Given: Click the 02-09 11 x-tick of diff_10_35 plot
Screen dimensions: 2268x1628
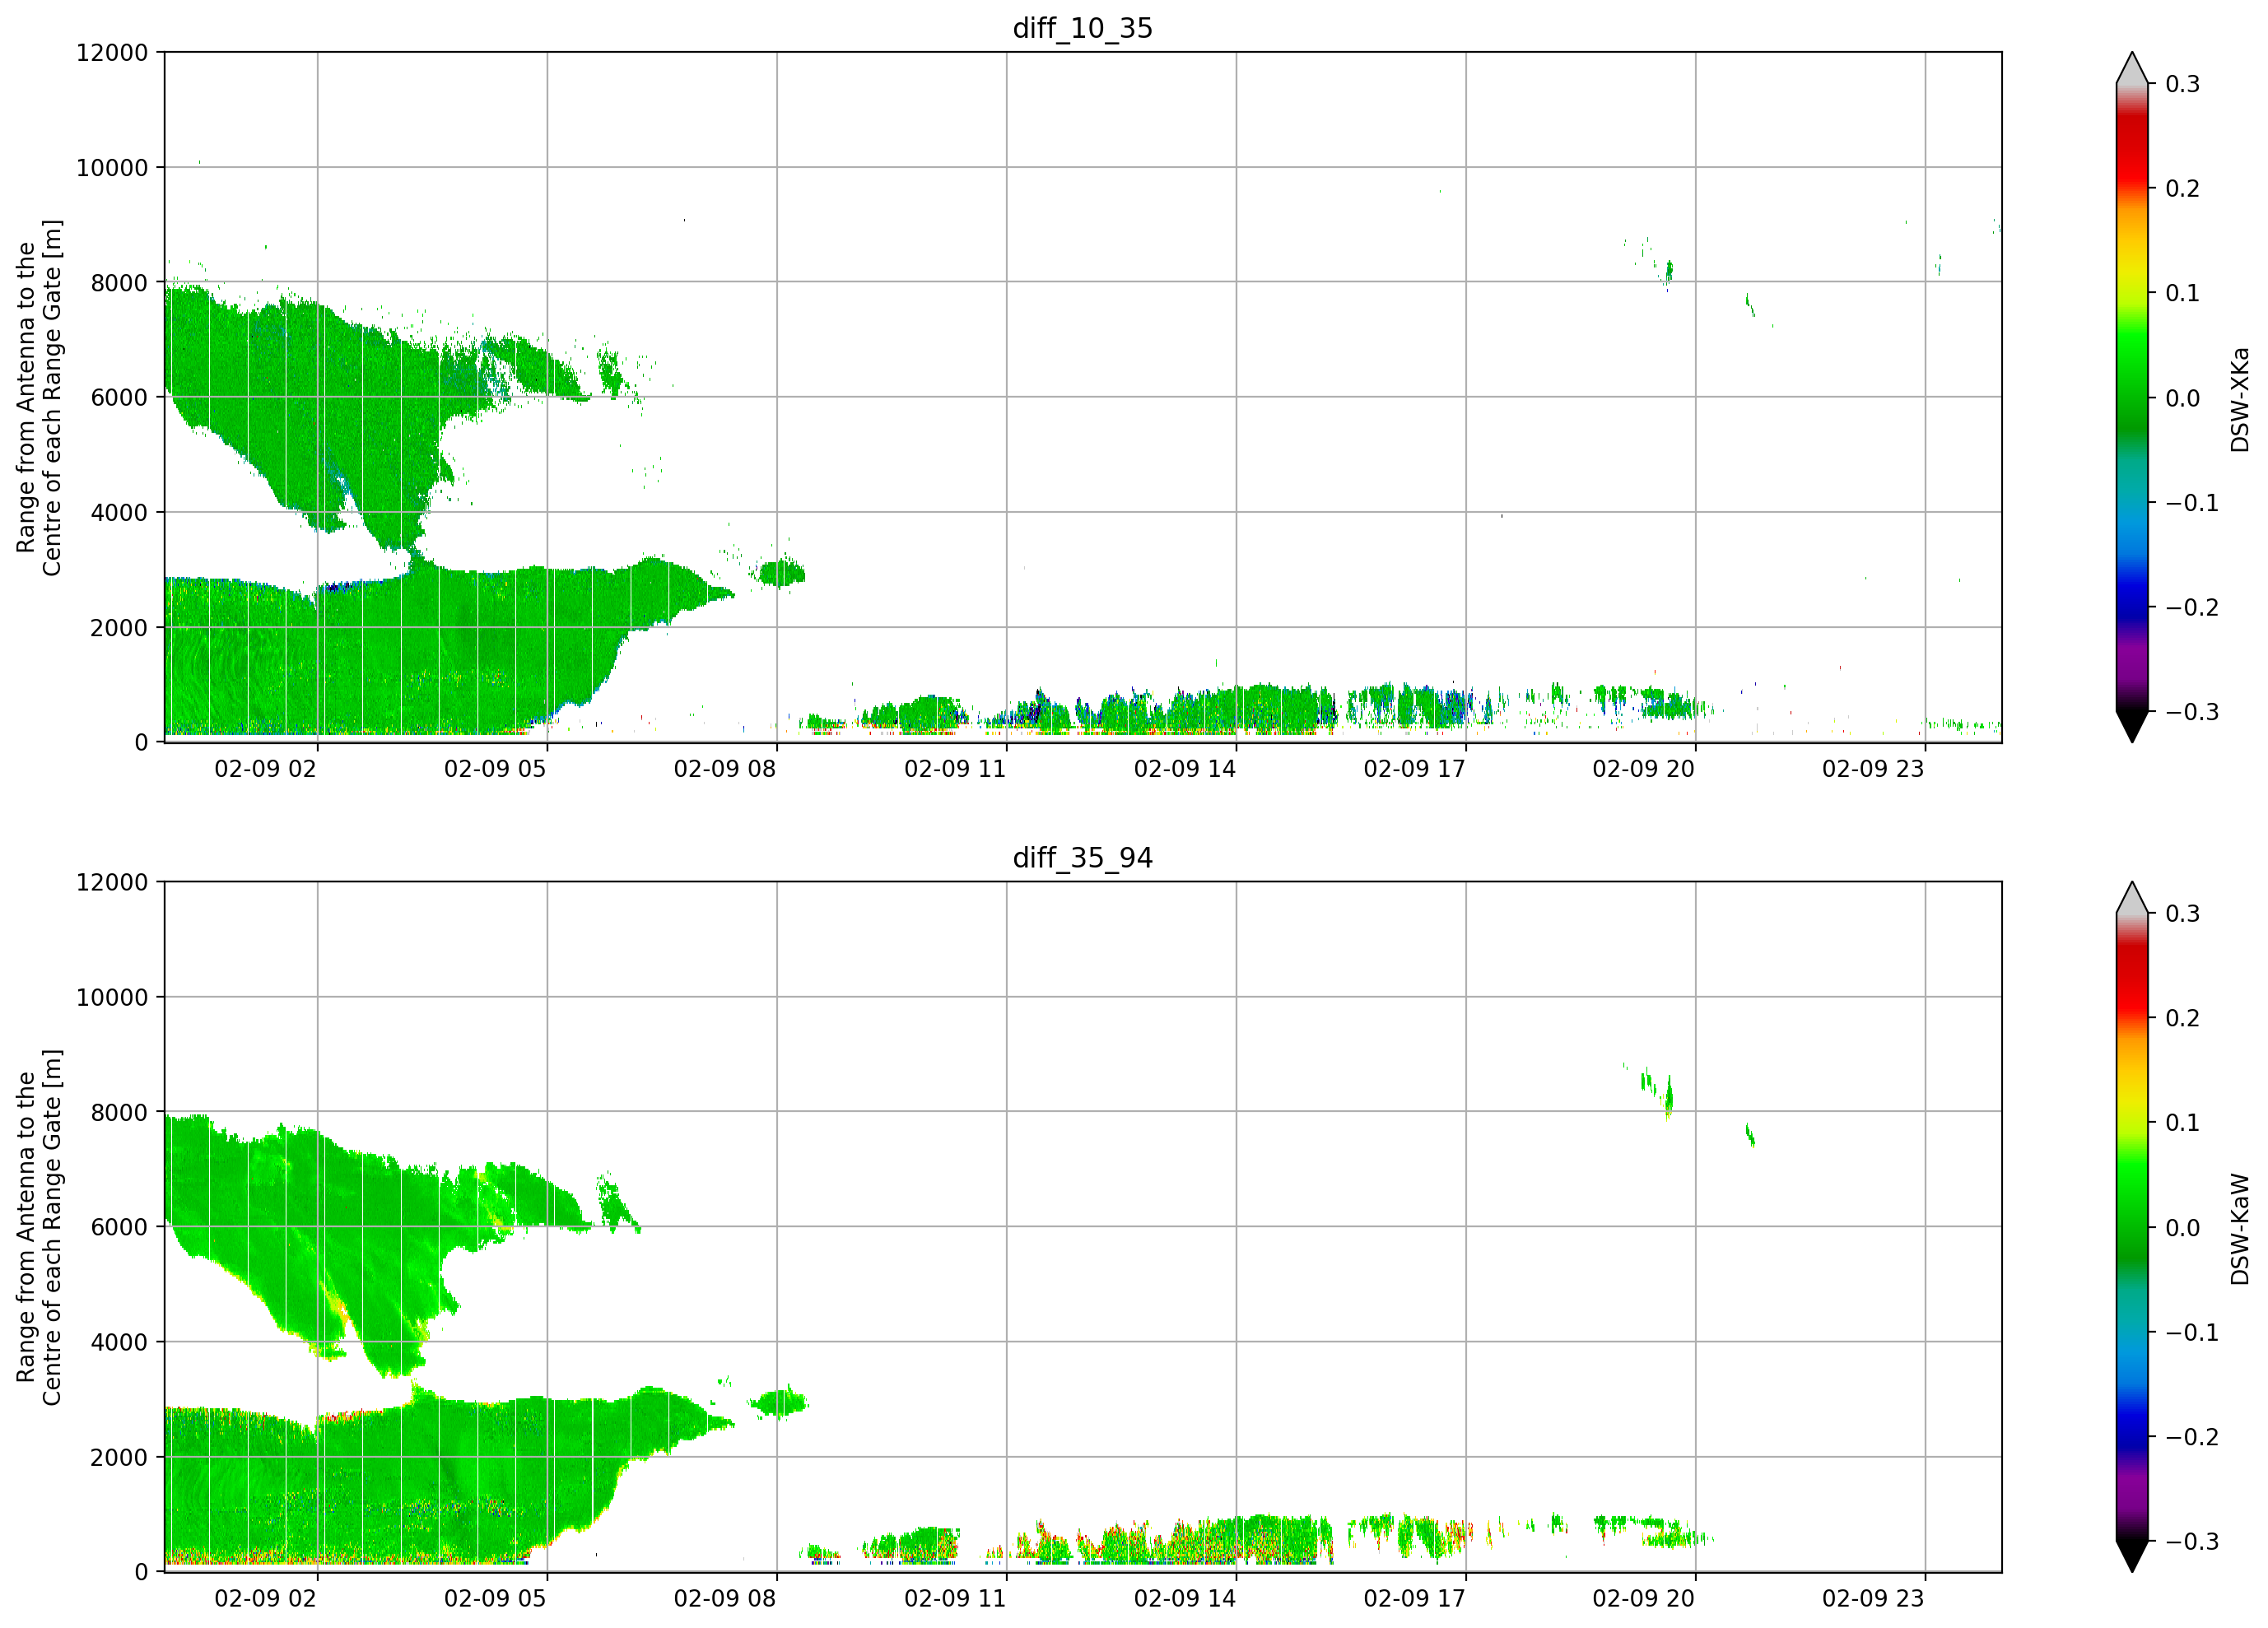Looking at the screenshot, I should 955,769.
